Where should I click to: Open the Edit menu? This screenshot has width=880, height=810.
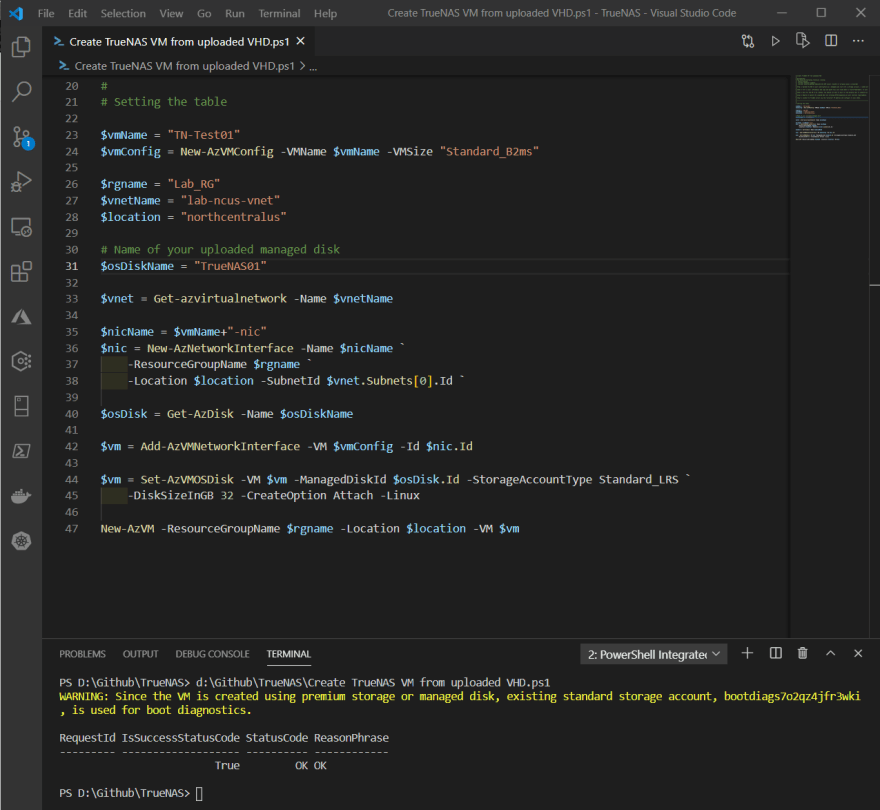point(77,13)
